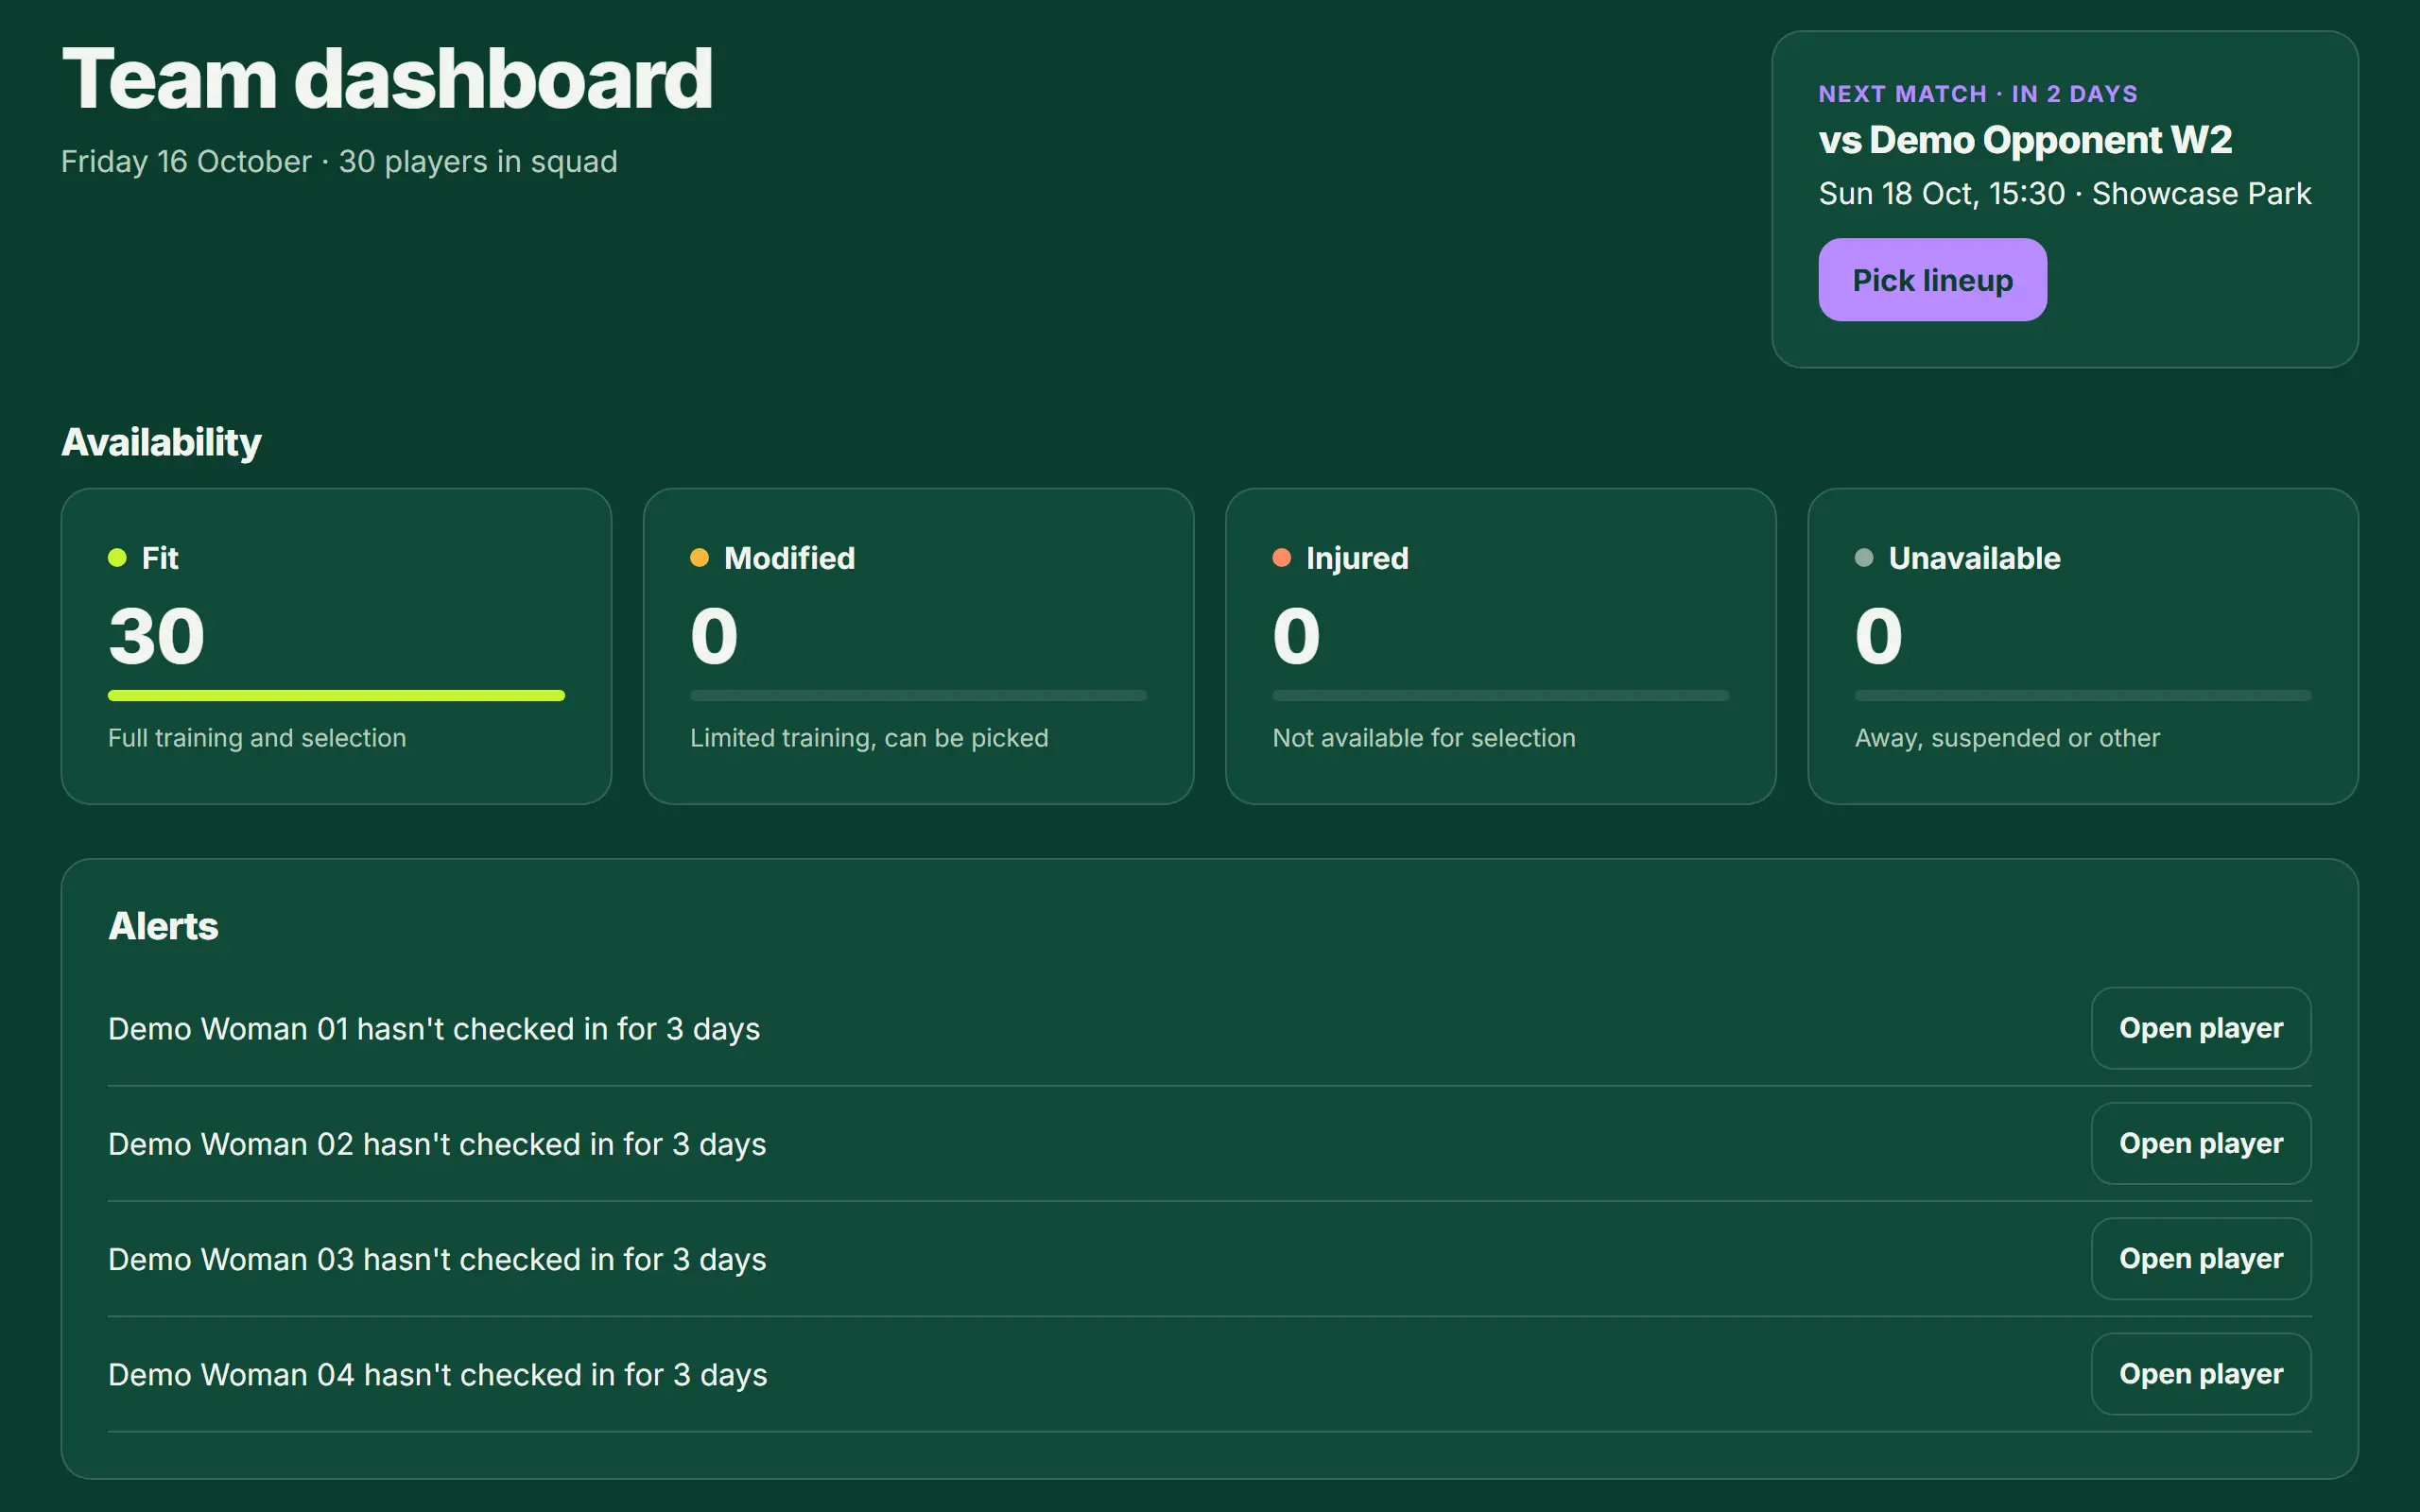Click the grey Unavailable status dot

[x=1864, y=558]
